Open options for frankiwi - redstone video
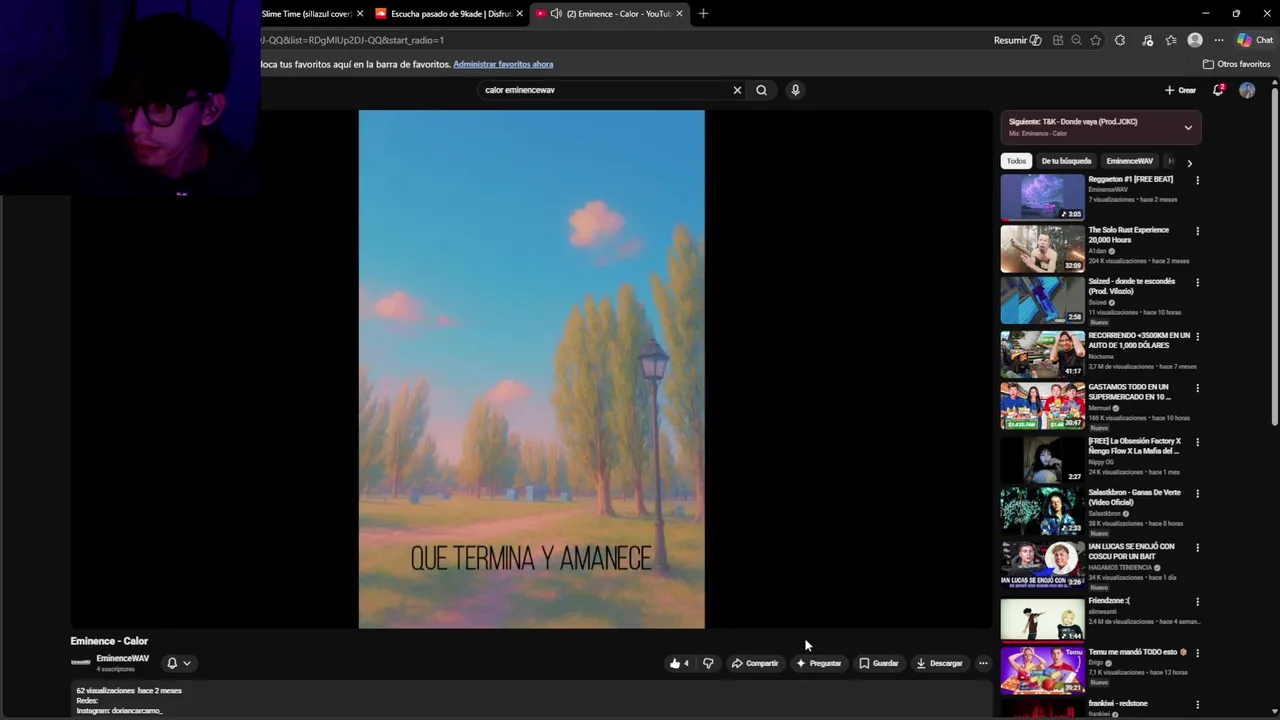This screenshot has width=1280, height=720. pyautogui.click(x=1197, y=705)
